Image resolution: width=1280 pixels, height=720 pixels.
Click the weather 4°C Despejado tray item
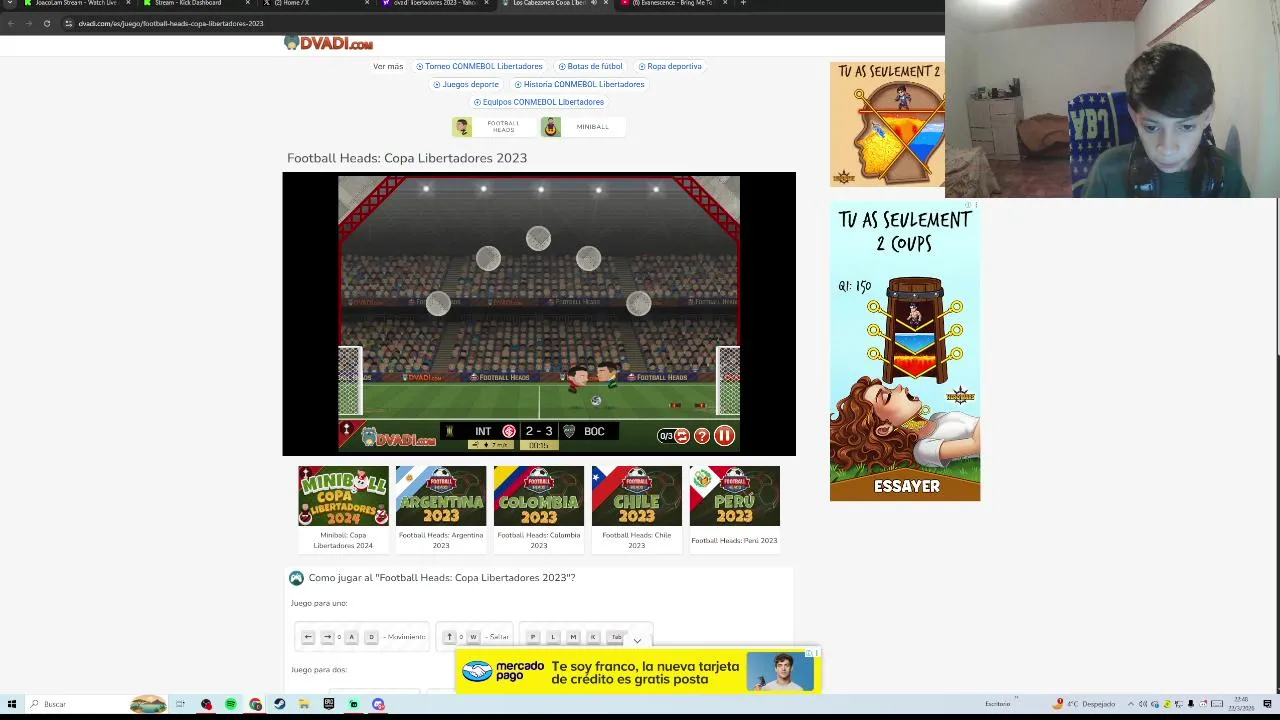pyautogui.click(x=1084, y=704)
